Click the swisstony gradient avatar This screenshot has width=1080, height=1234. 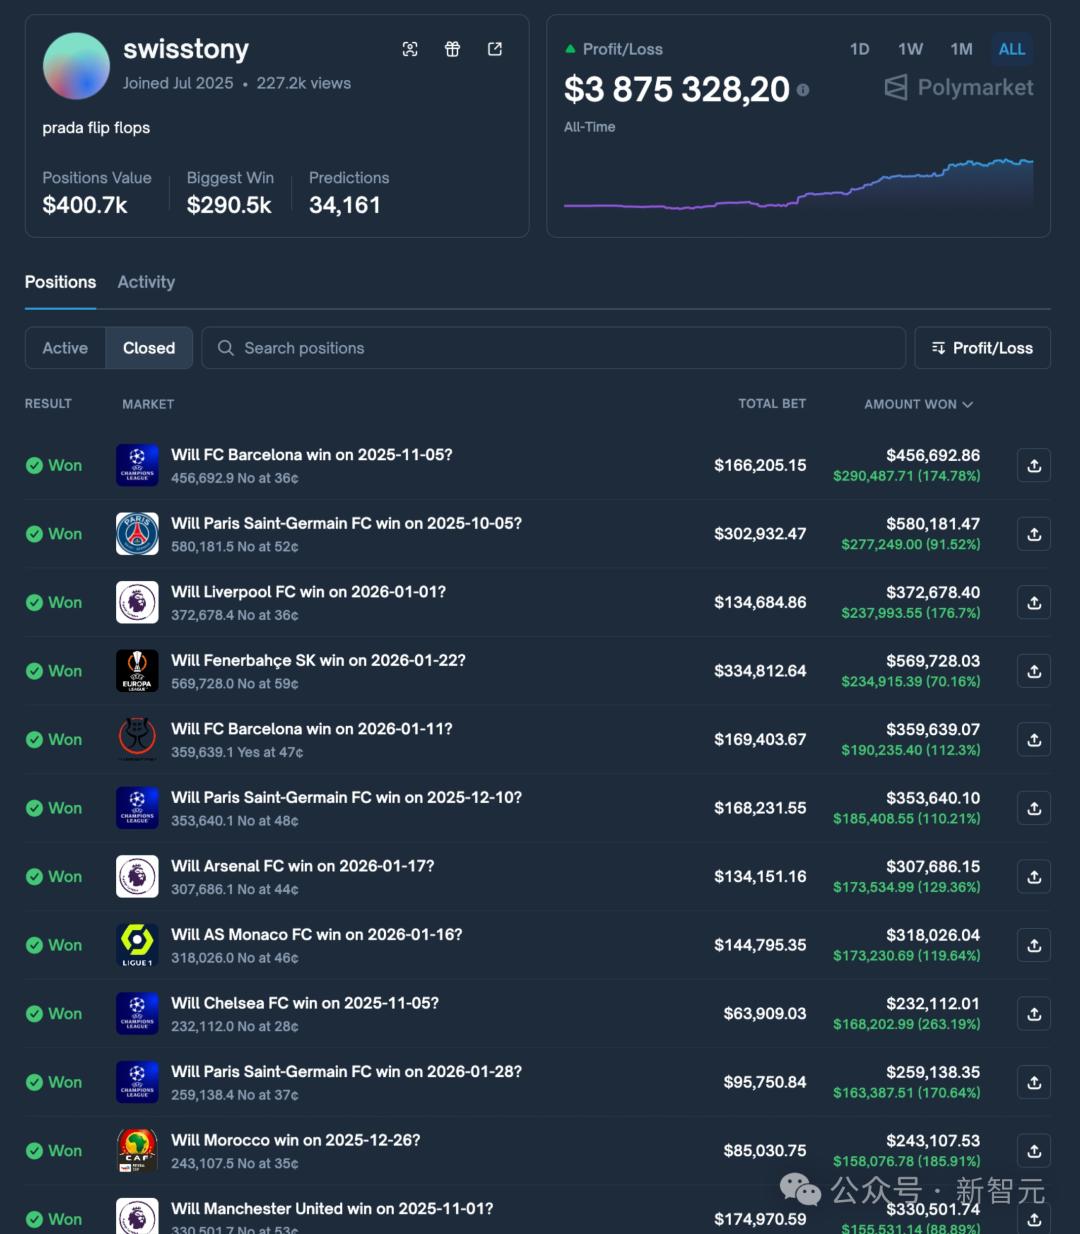click(x=76, y=66)
